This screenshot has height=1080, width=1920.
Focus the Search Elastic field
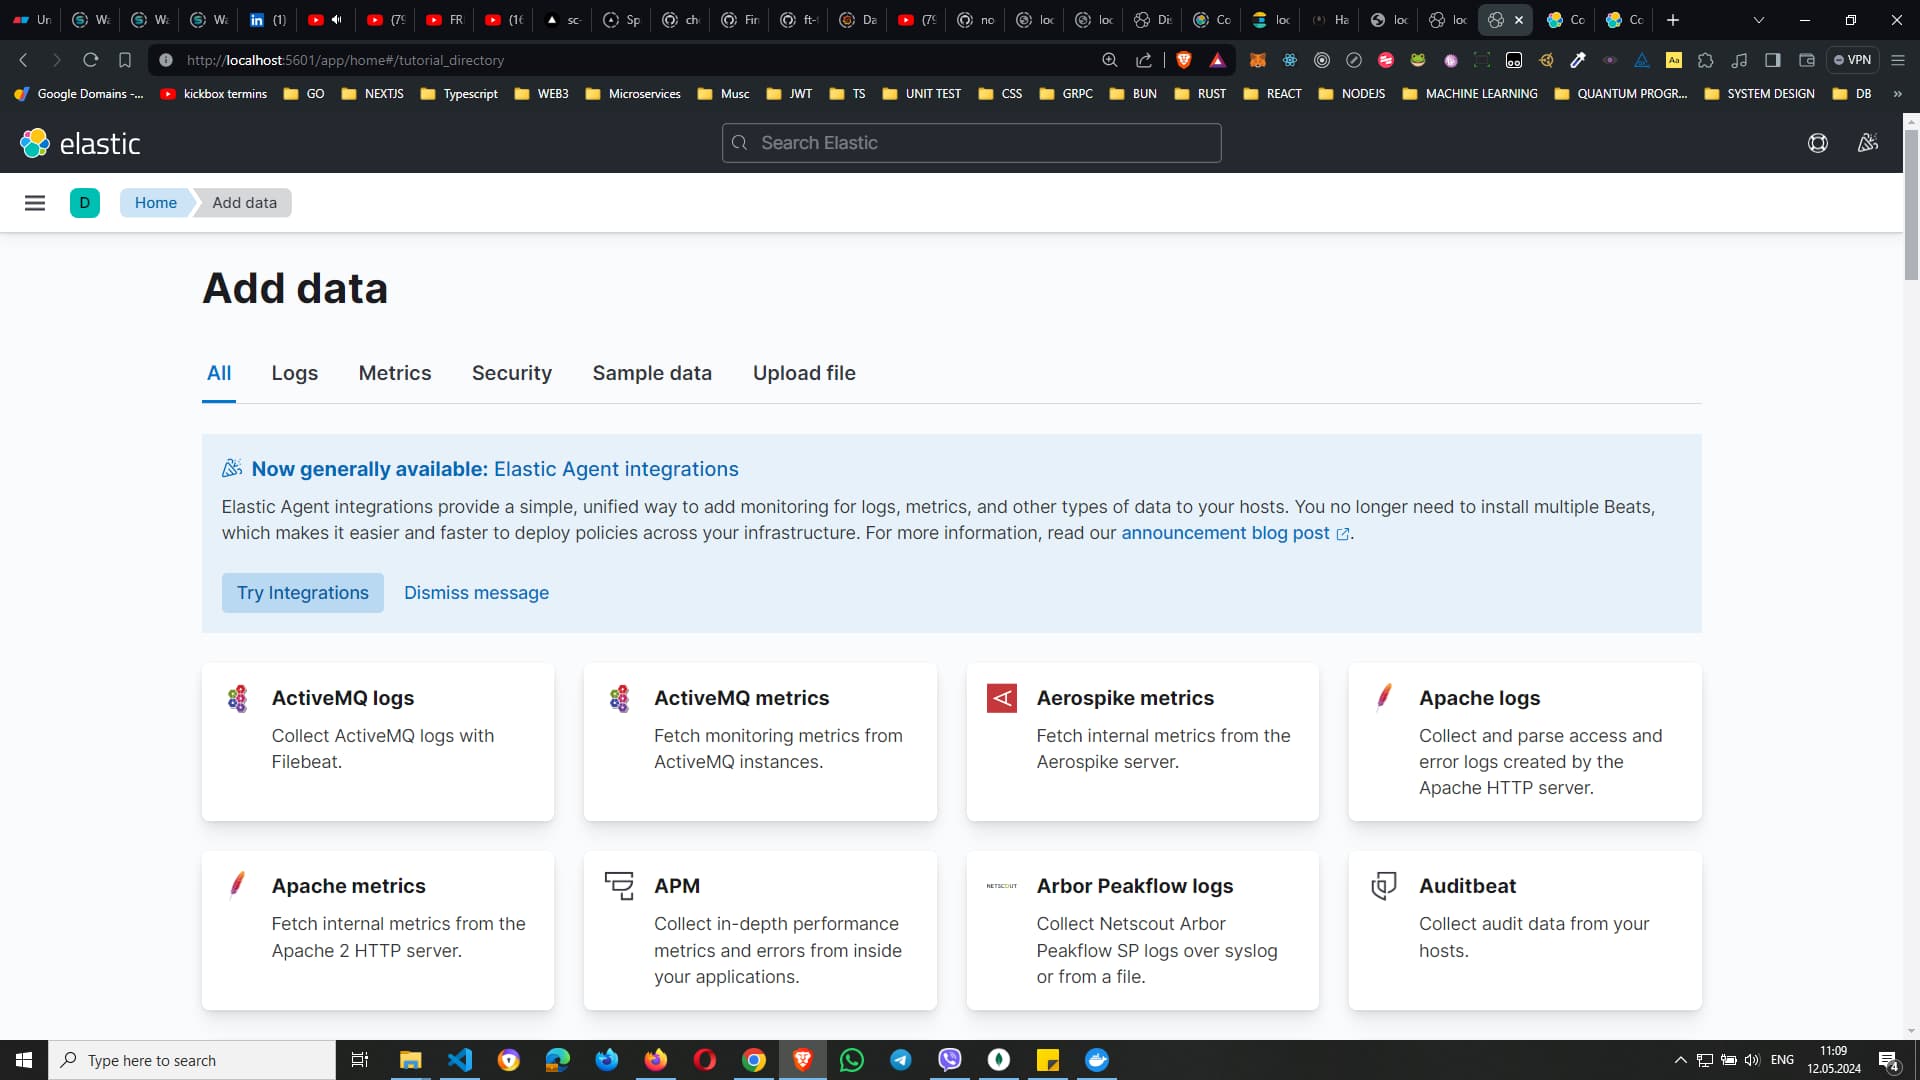click(x=970, y=142)
